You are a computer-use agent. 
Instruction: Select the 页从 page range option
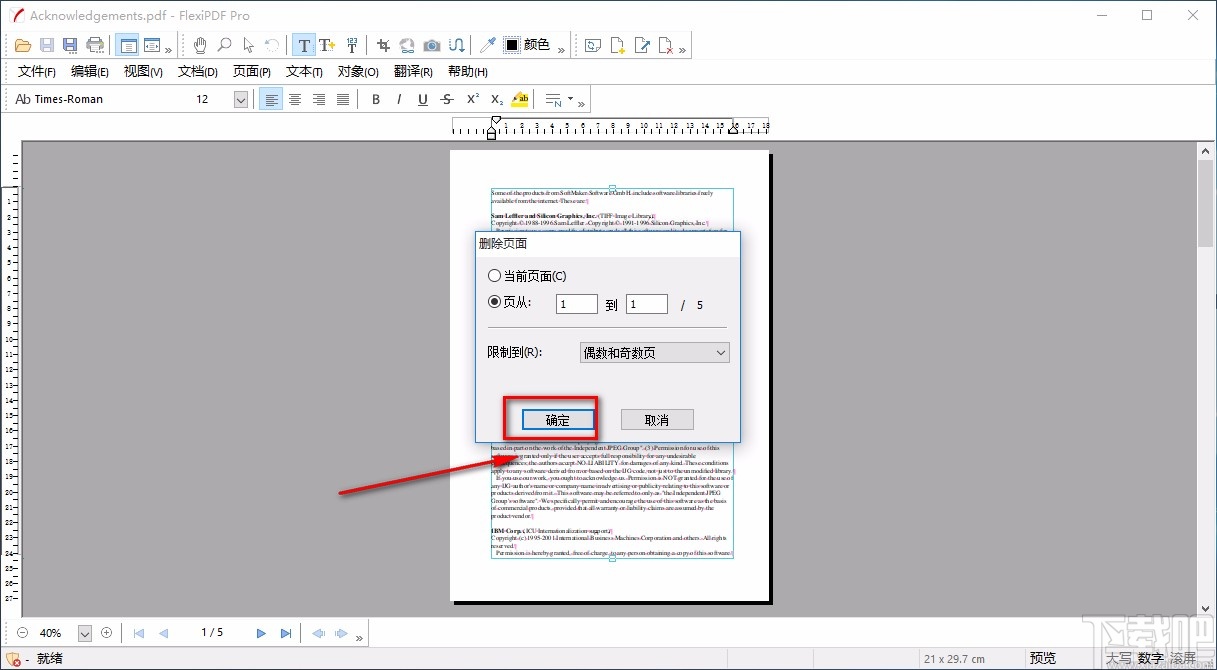tap(495, 304)
